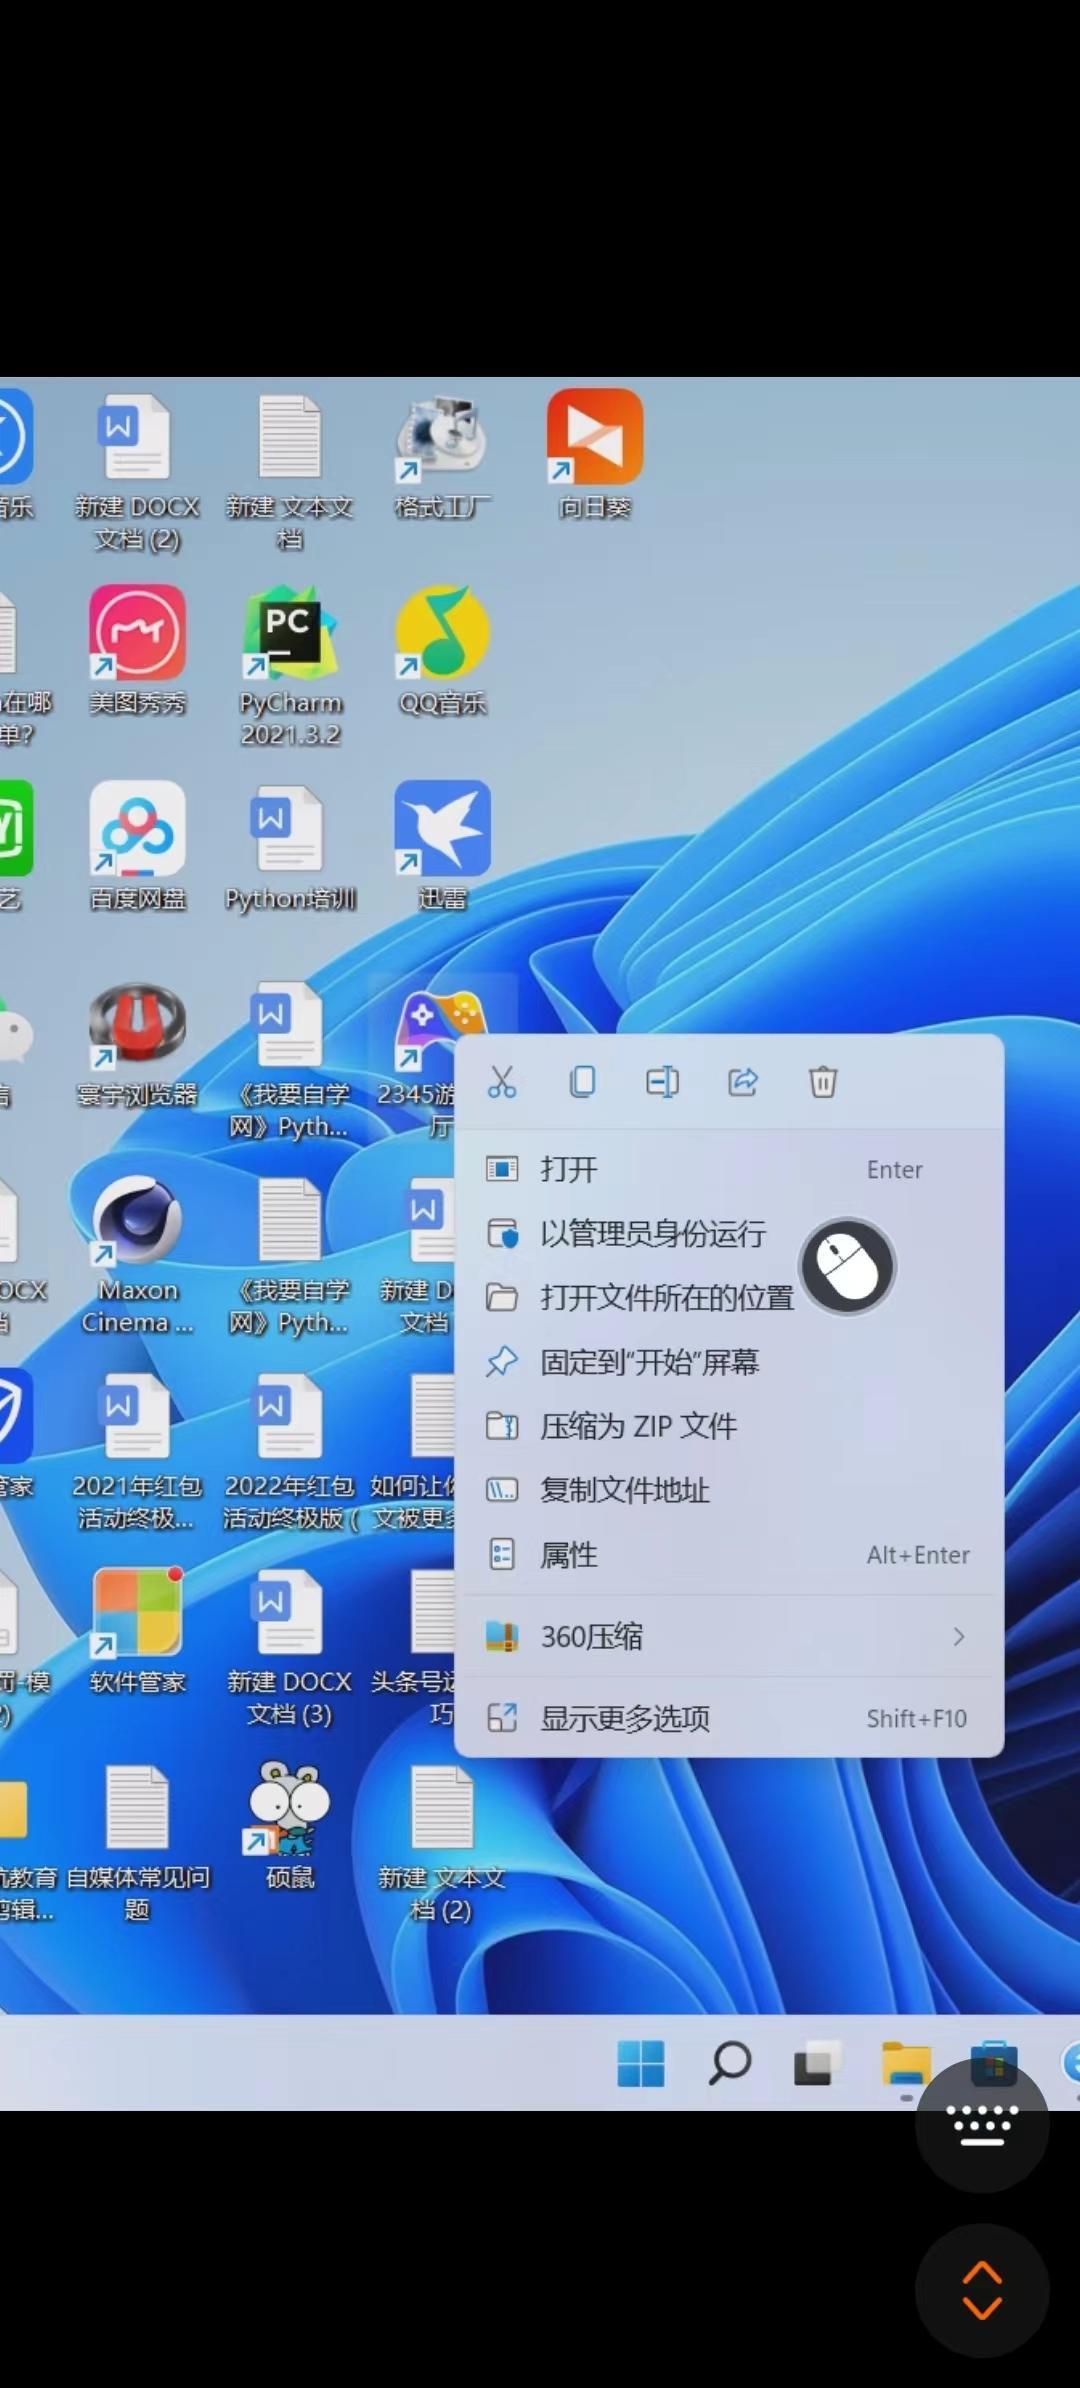
Task: Open 属性 from the context menu
Action: [x=570, y=1555]
